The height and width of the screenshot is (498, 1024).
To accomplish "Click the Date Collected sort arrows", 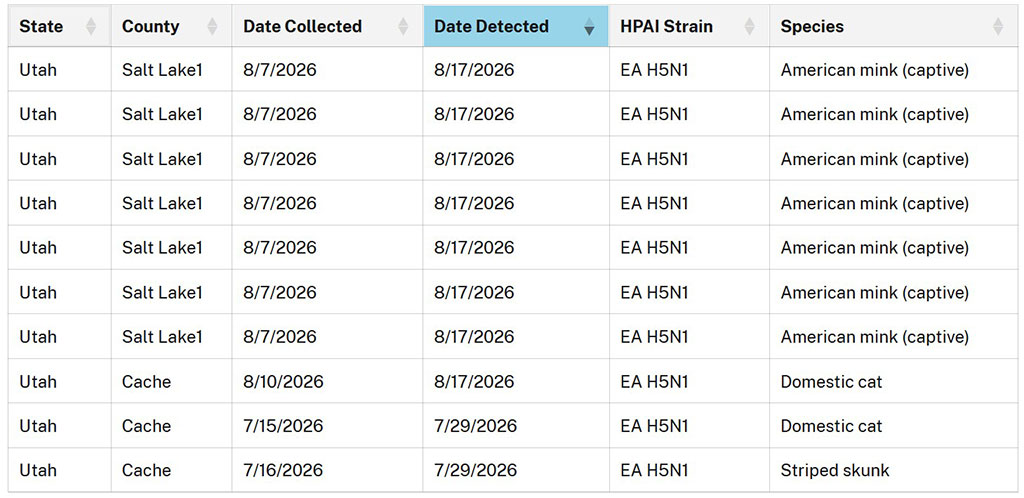I will coord(404,27).
